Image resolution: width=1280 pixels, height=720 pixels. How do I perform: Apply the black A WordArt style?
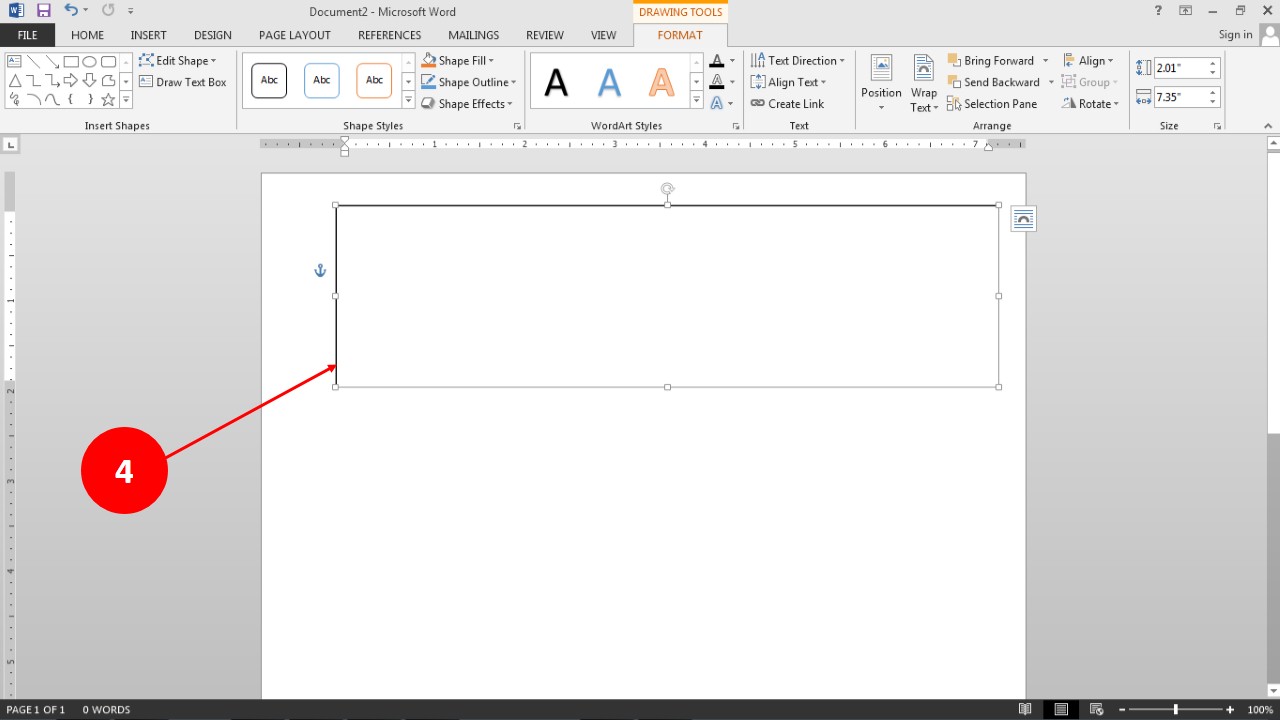(556, 83)
